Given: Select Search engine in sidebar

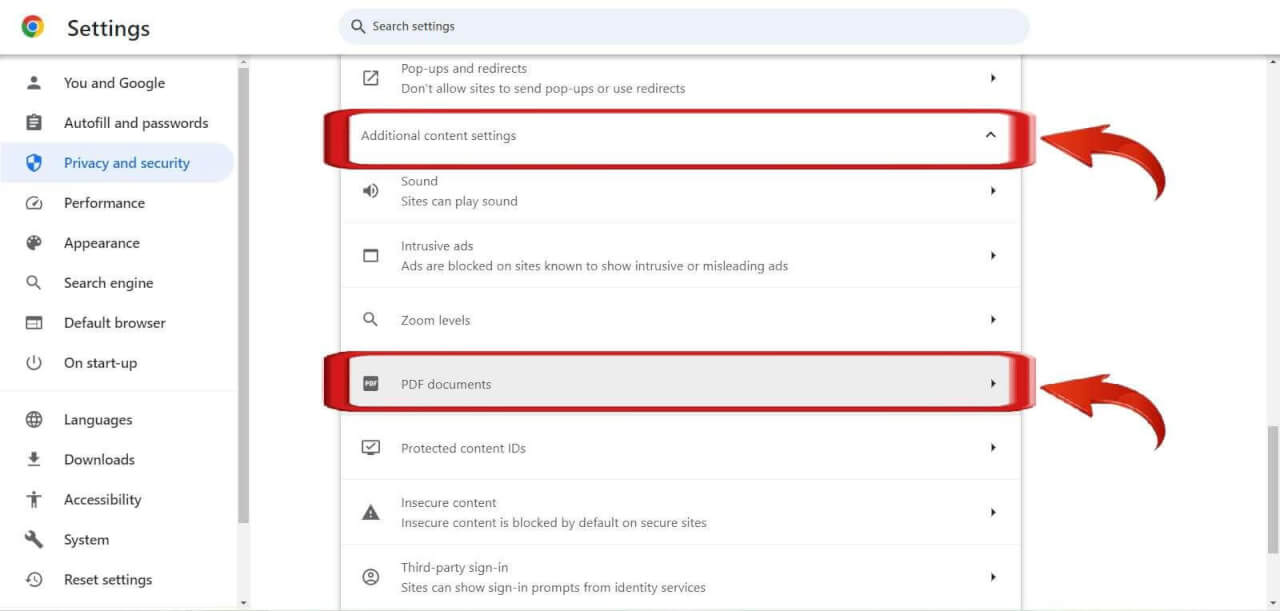Looking at the screenshot, I should point(108,283).
